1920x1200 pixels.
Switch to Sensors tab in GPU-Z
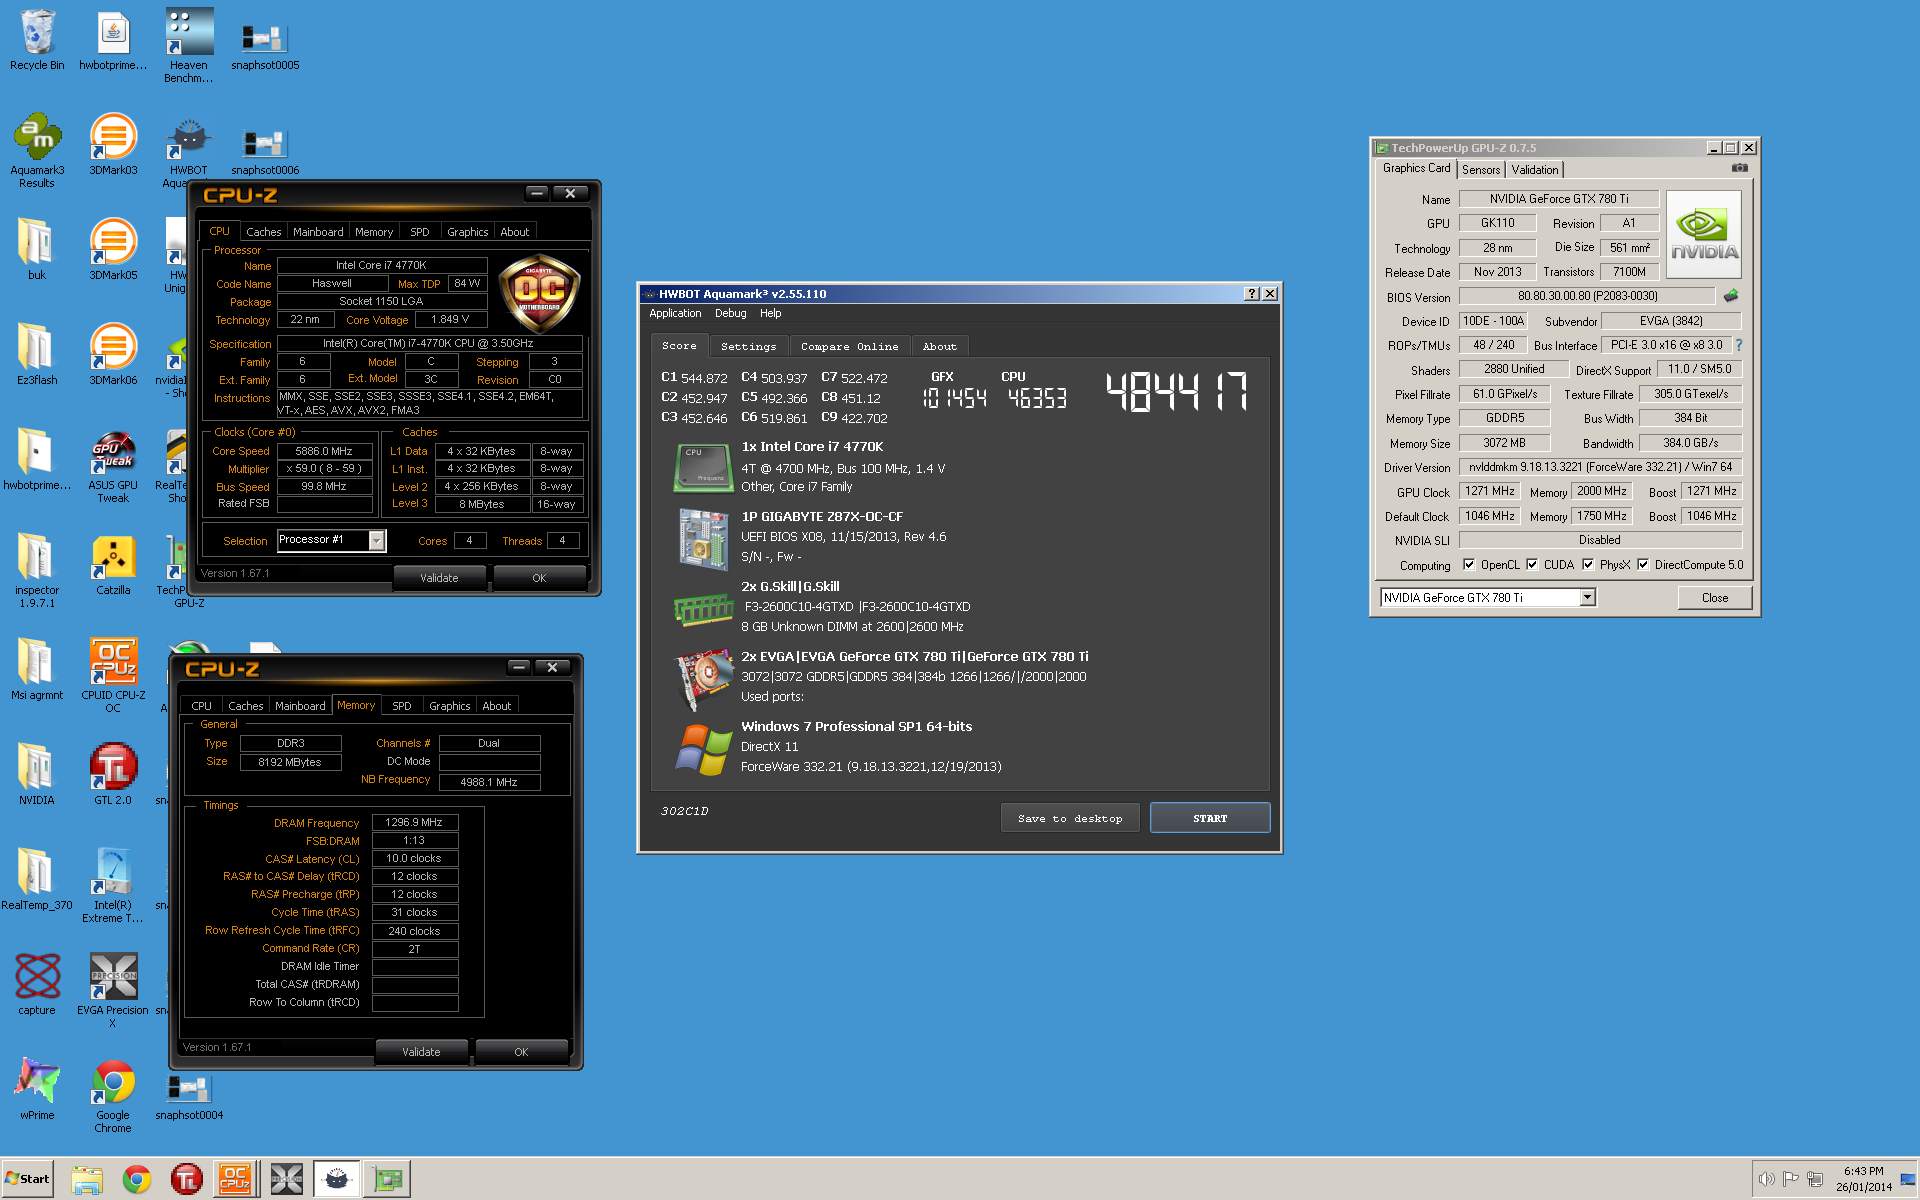pyautogui.click(x=1481, y=170)
